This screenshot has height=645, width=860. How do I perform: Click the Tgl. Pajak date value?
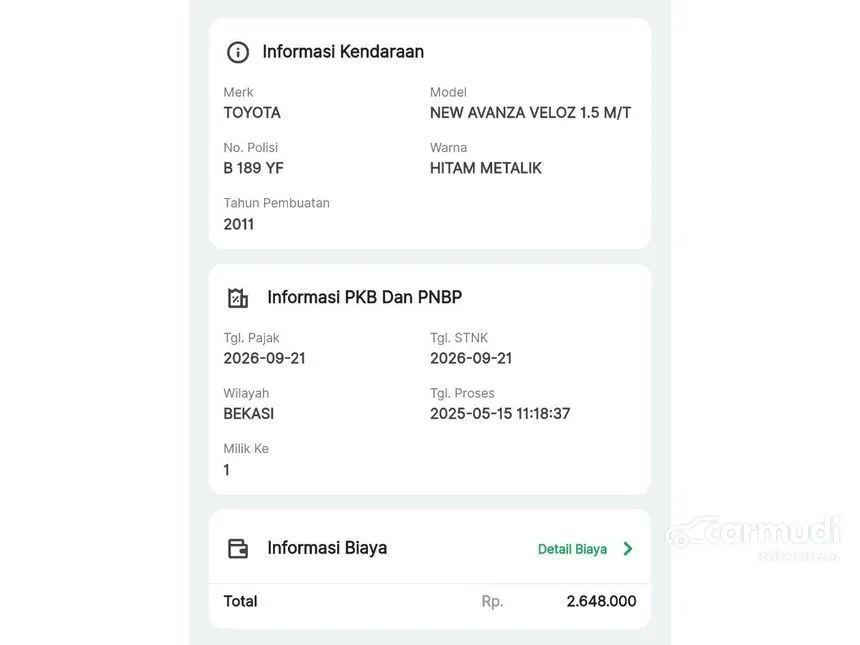pyautogui.click(x=264, y=358)
